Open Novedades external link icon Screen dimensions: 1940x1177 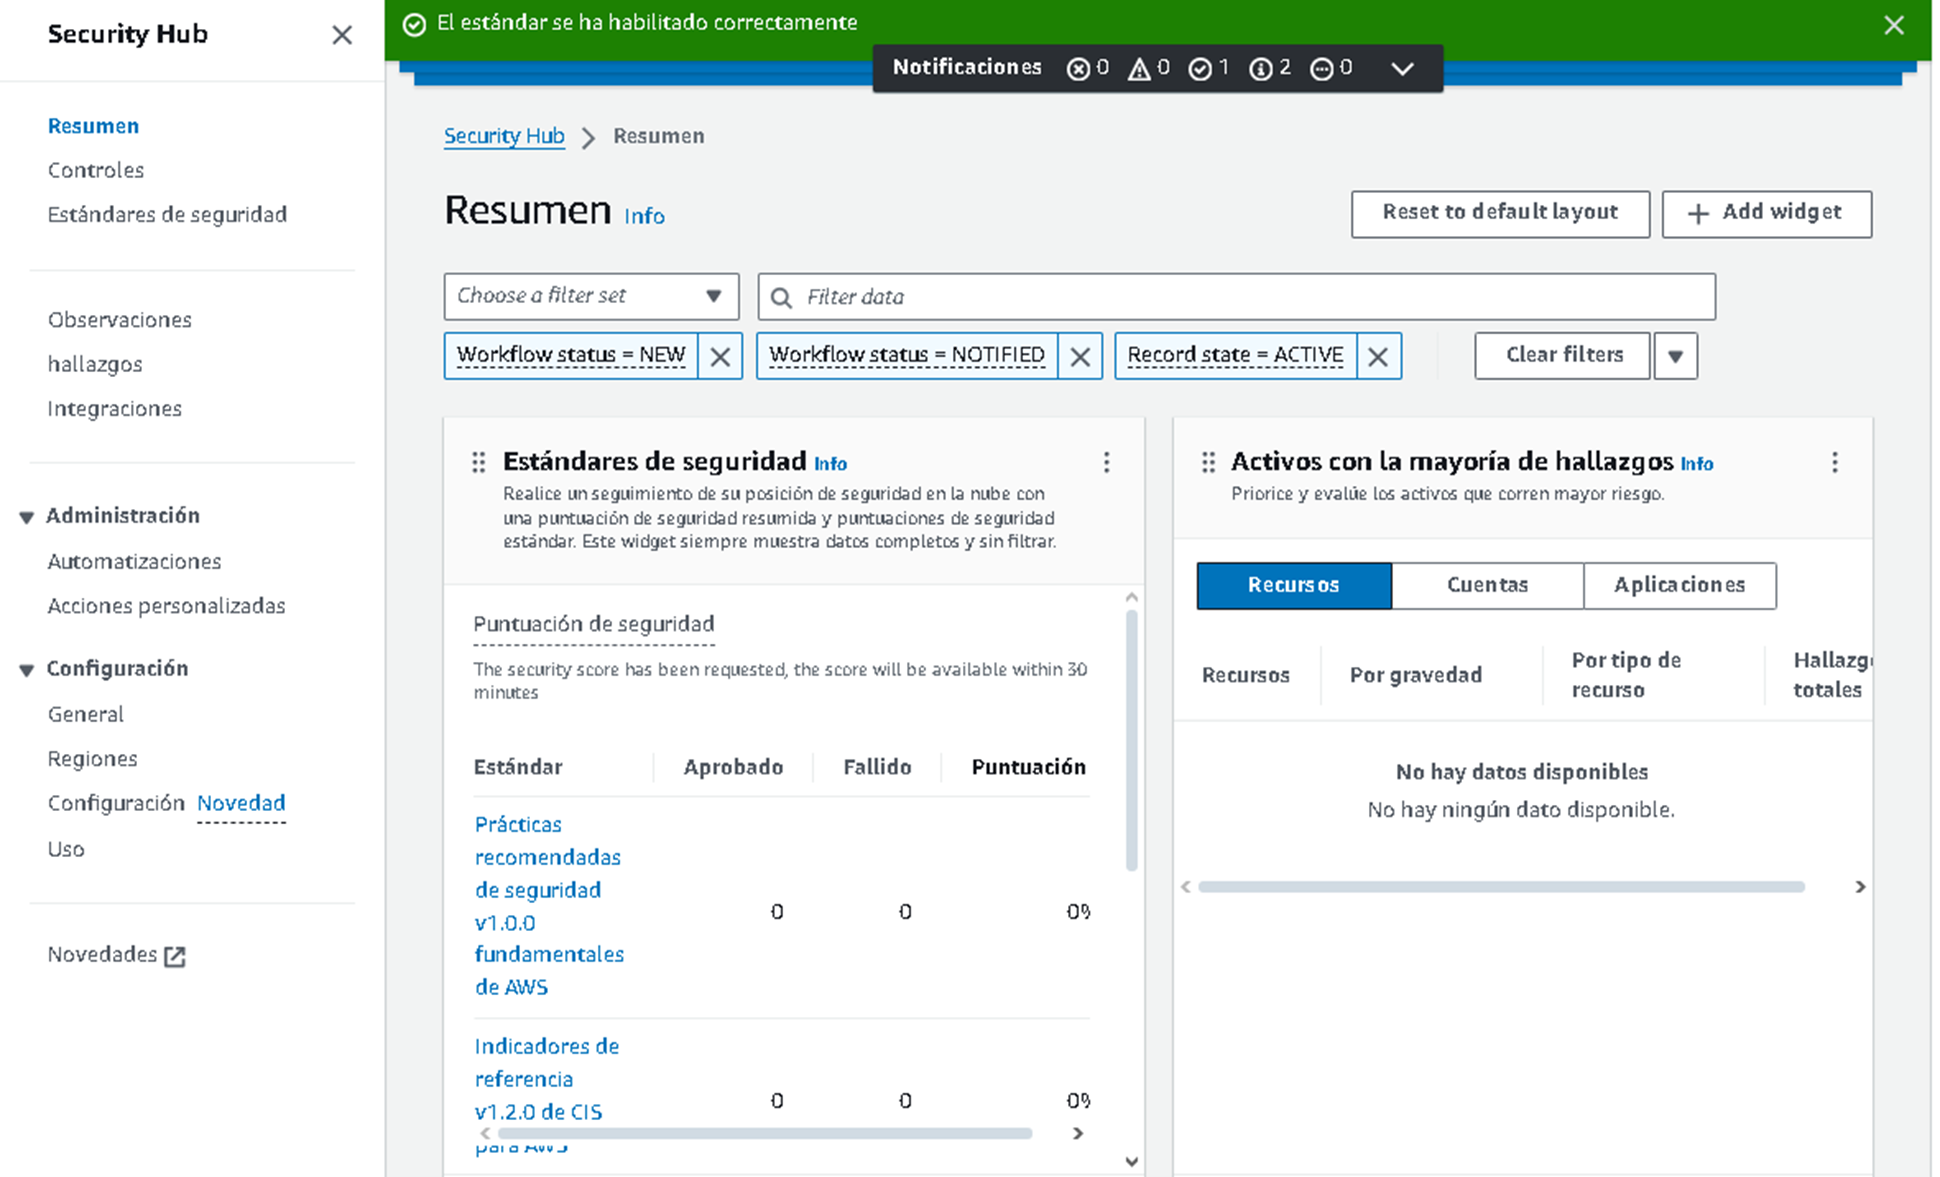(x=175, y=956)
